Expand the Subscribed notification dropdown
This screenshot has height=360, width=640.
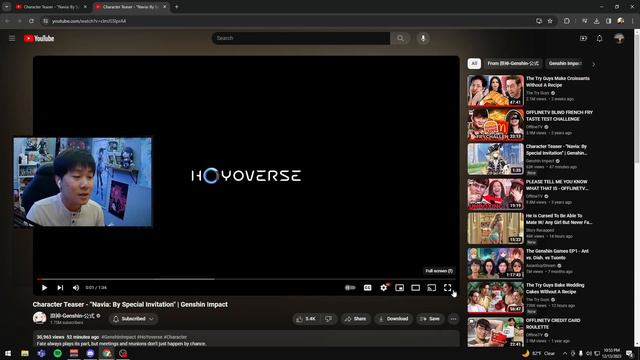click(133, 319)
